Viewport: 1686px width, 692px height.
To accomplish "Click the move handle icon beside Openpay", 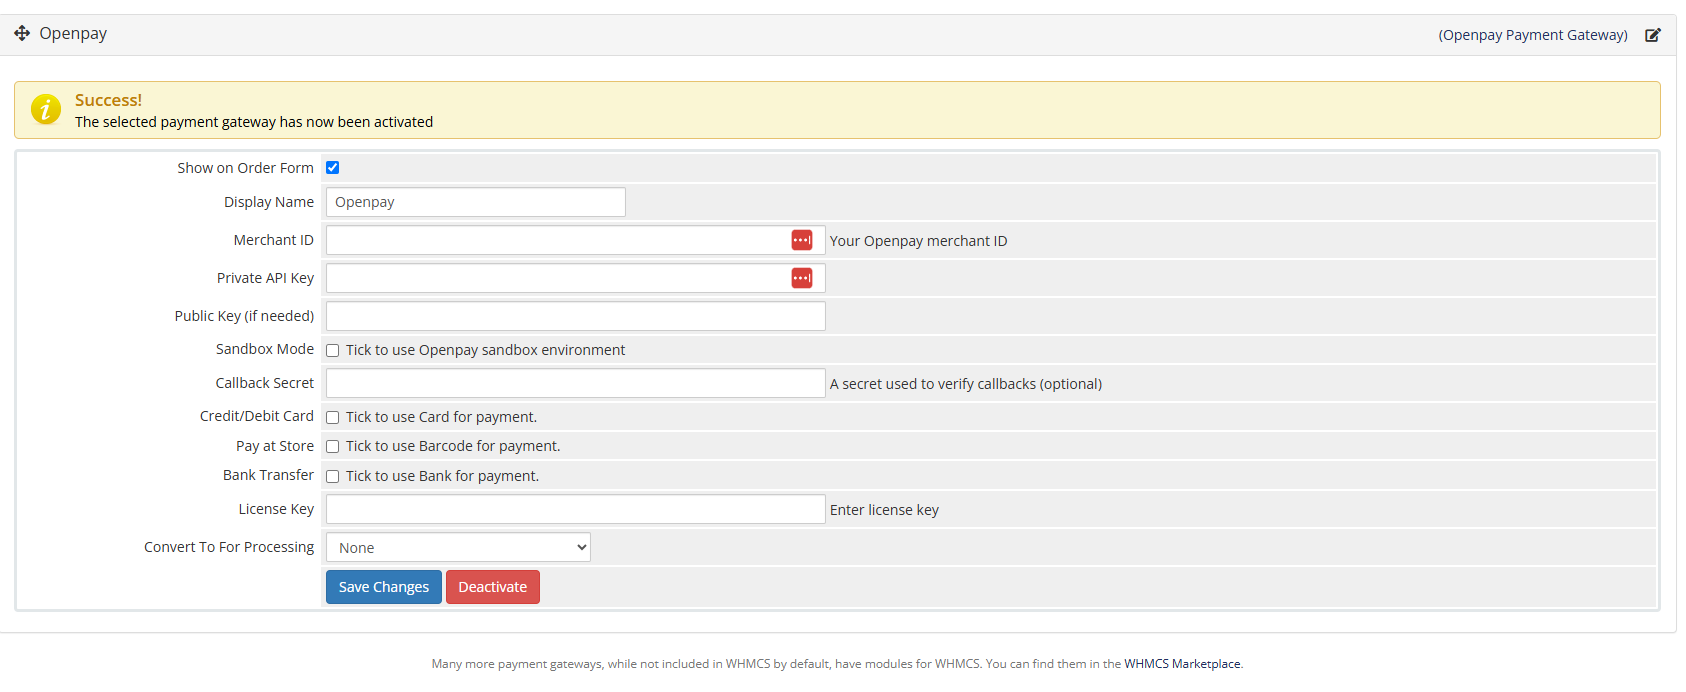I will click(22, 33).
